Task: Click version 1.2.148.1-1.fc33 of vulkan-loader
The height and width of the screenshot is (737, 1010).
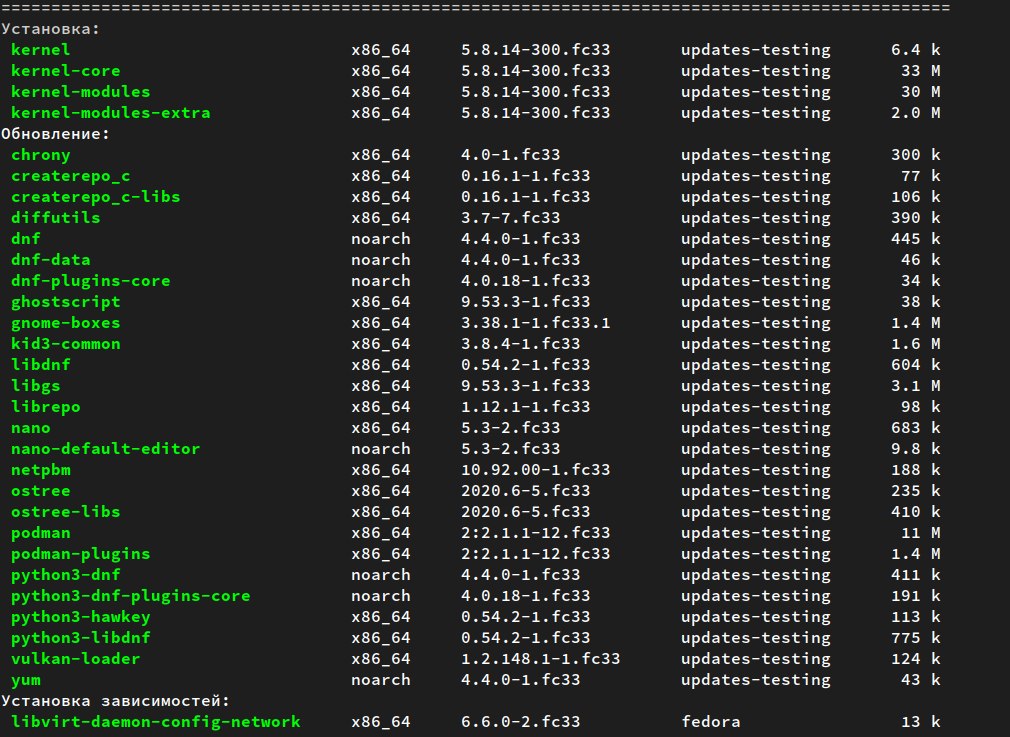Action: 540,659
